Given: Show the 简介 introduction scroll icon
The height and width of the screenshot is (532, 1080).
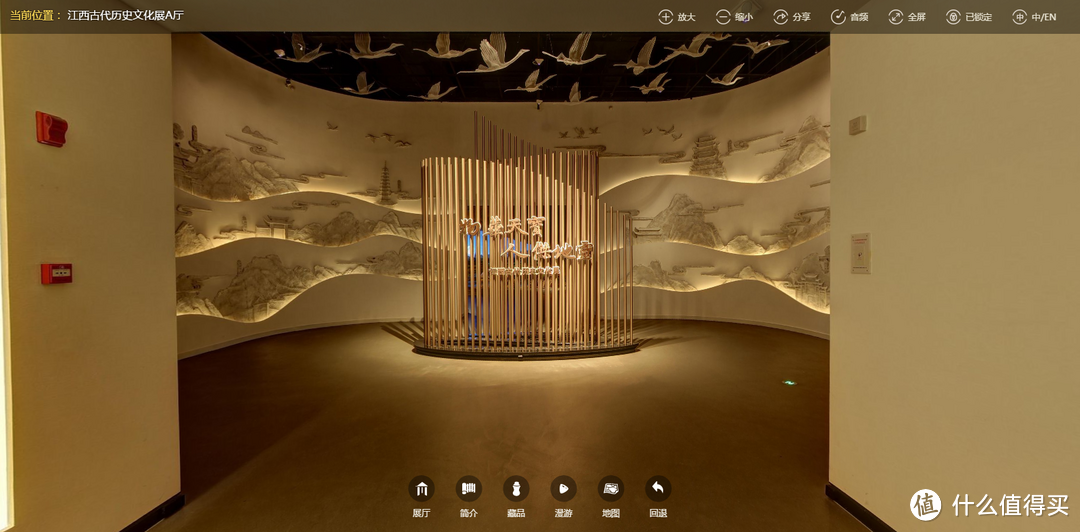Looking at the screenshot, I should [468, 488].
